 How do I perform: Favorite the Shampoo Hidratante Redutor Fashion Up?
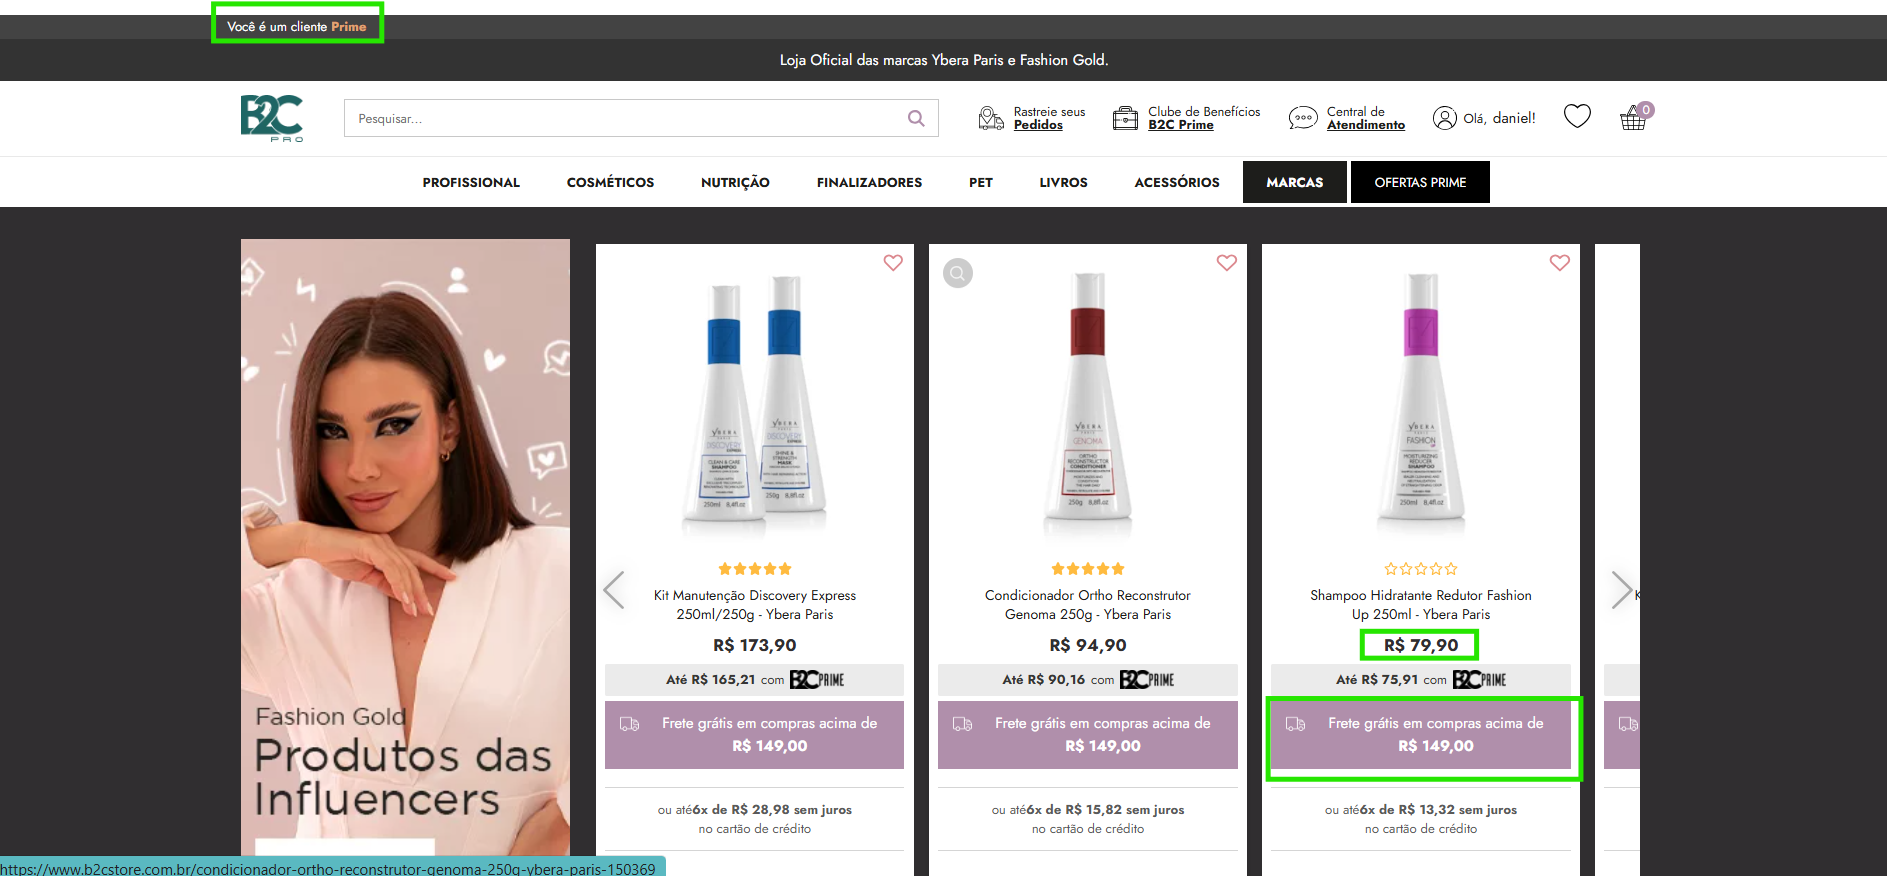(x=1559, y=262)
